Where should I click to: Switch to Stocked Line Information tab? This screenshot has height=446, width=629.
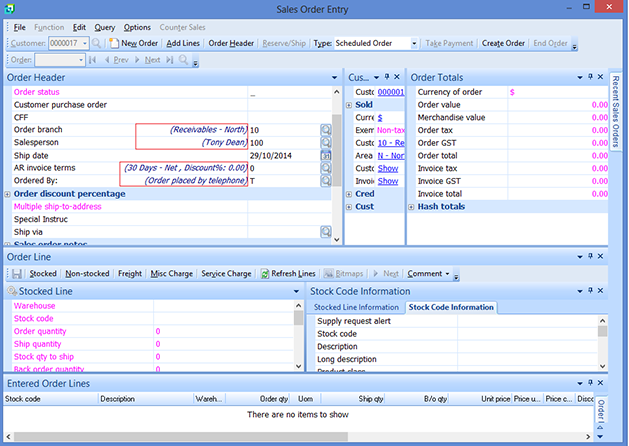tap(356, 307)
